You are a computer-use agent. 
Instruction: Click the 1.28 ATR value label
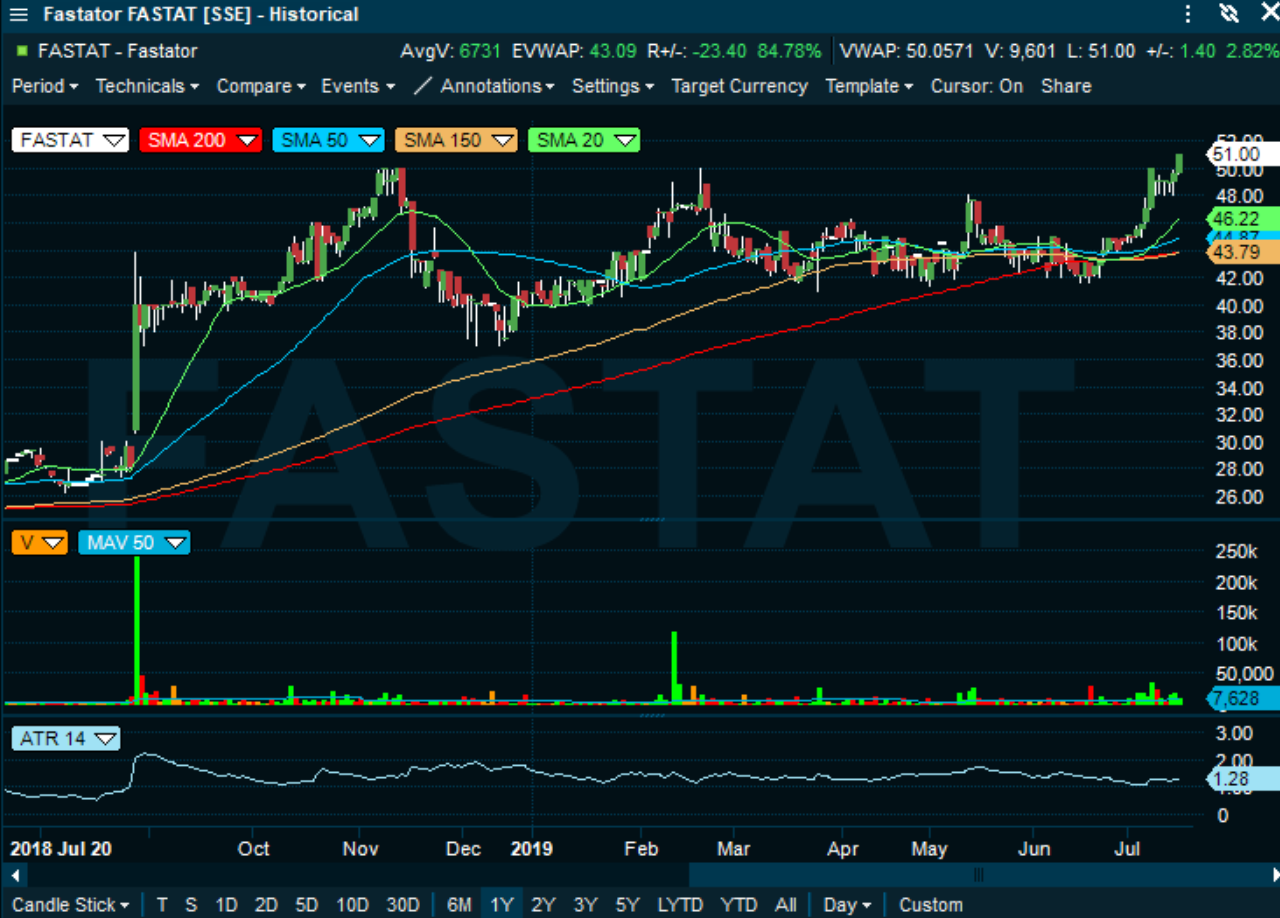pyautogui.click(x=1242, y=779)
